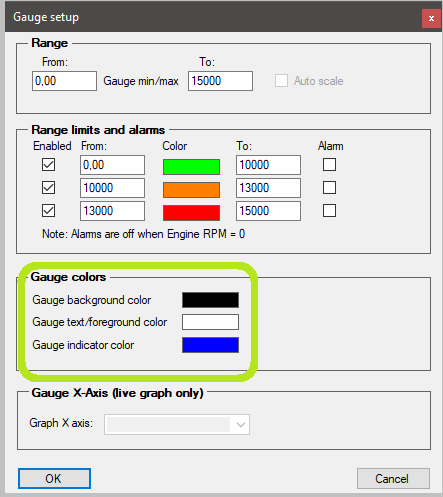This screenshot has height=497, width=443.
Task: Click the Cancel button
Action: pos(393,479)
